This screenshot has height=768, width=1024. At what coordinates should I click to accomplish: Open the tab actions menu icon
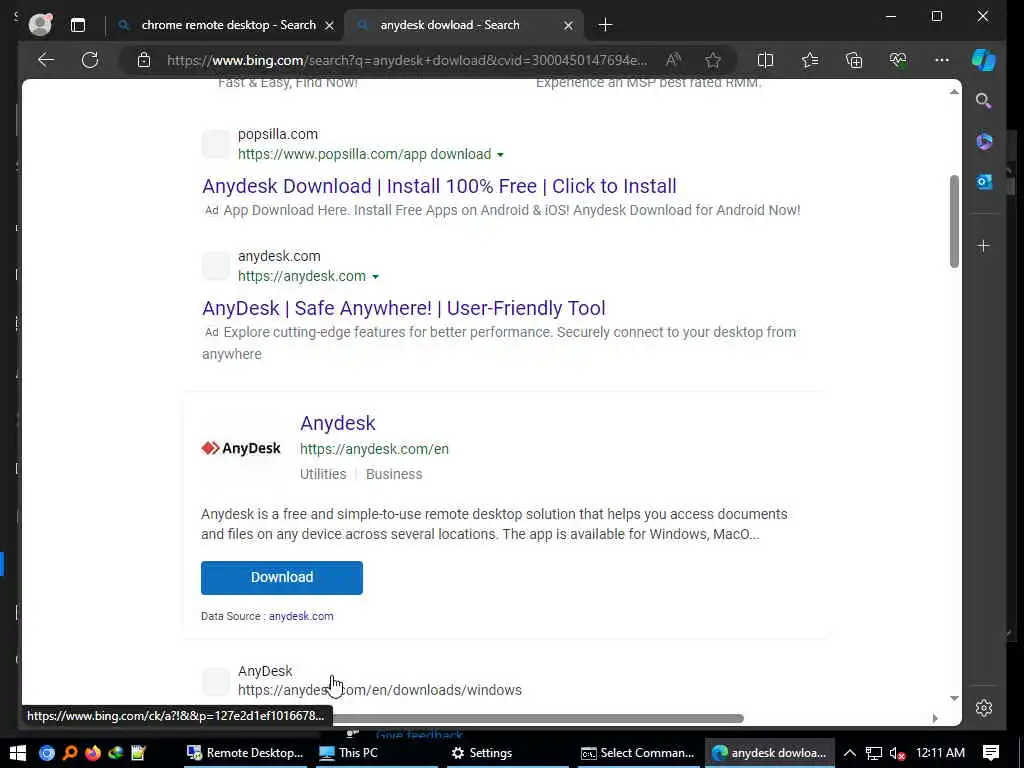pyautogui.click(x=78, y=25)
